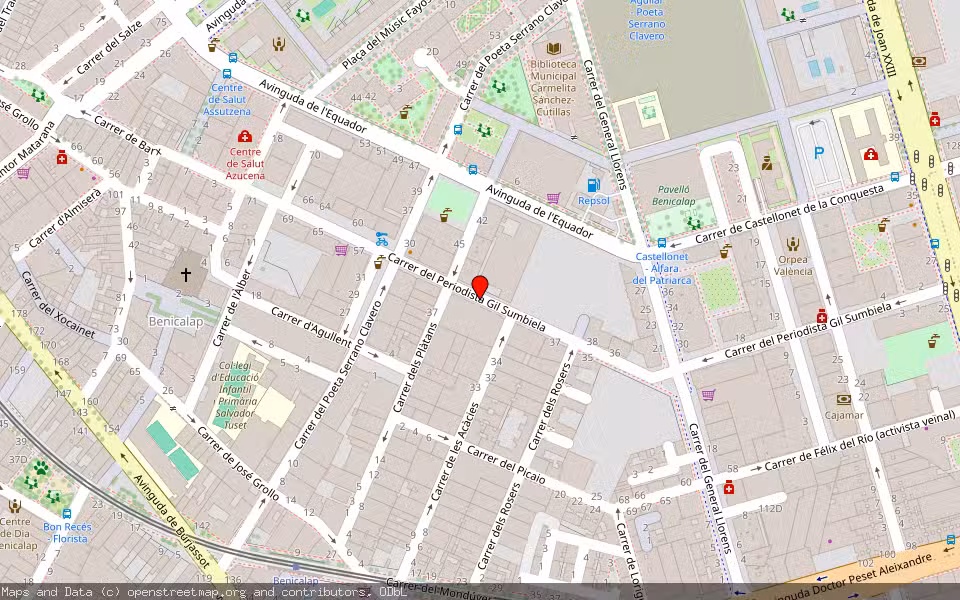Viewport: 960px width, 600px height.
Task: Open the openstreetmap.org attribution link
Action: 187,592
